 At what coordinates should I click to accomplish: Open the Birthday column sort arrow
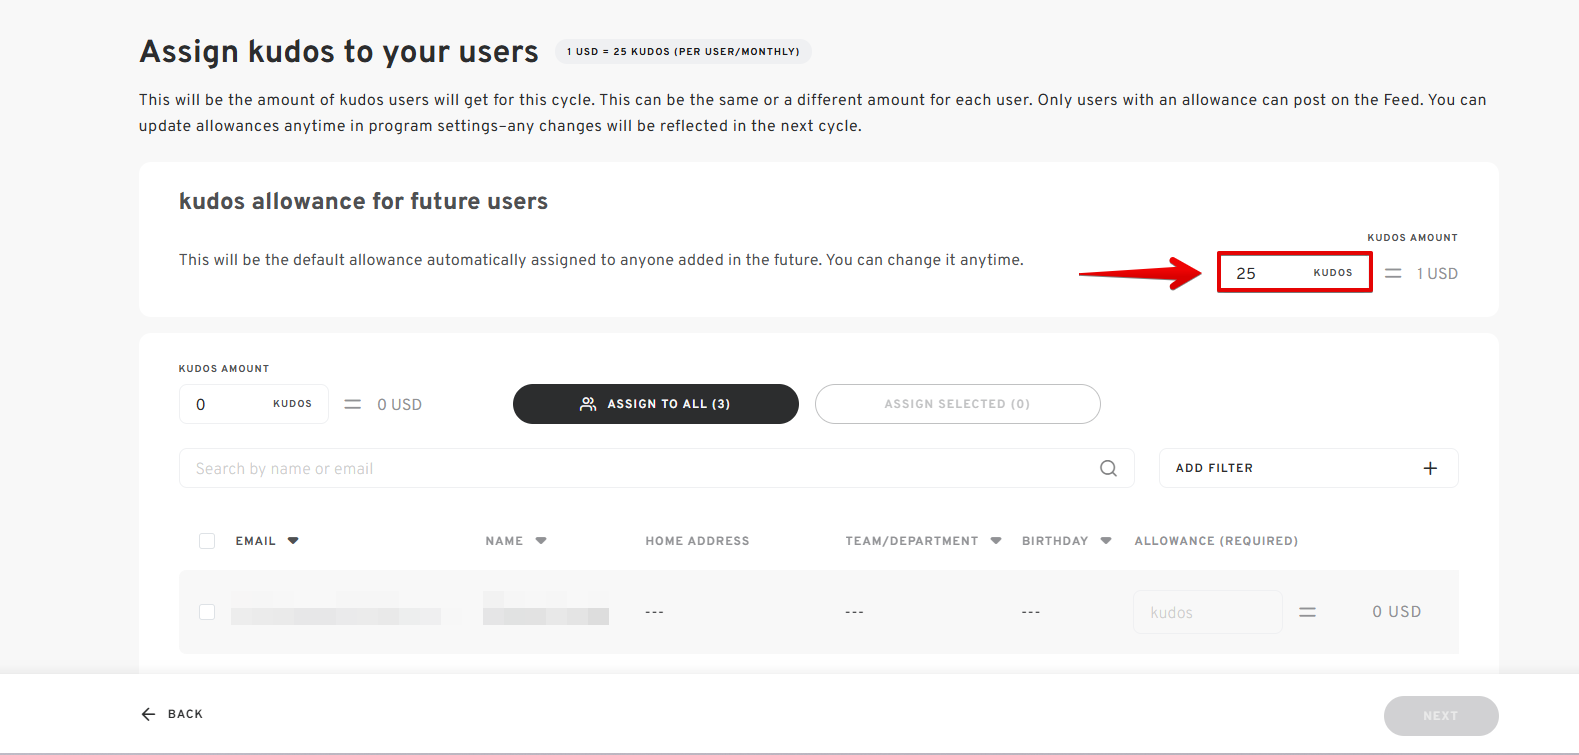coord(1106,541)
